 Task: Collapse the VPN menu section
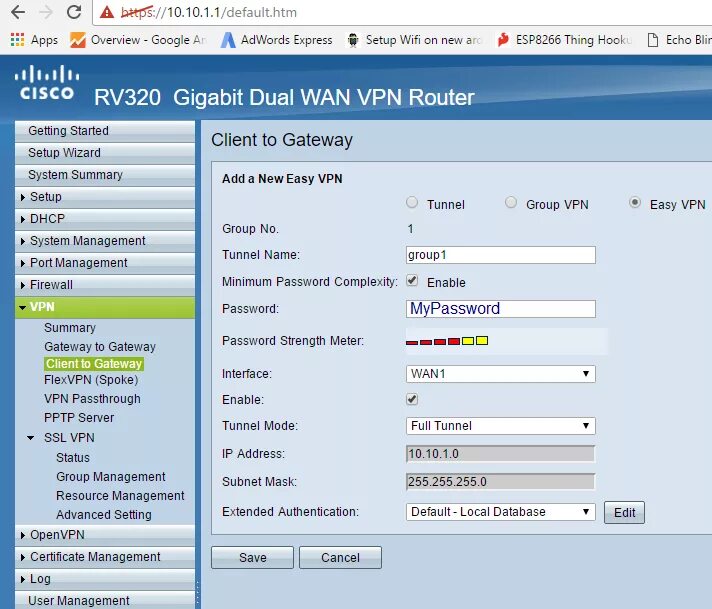[x=105, y=307]
